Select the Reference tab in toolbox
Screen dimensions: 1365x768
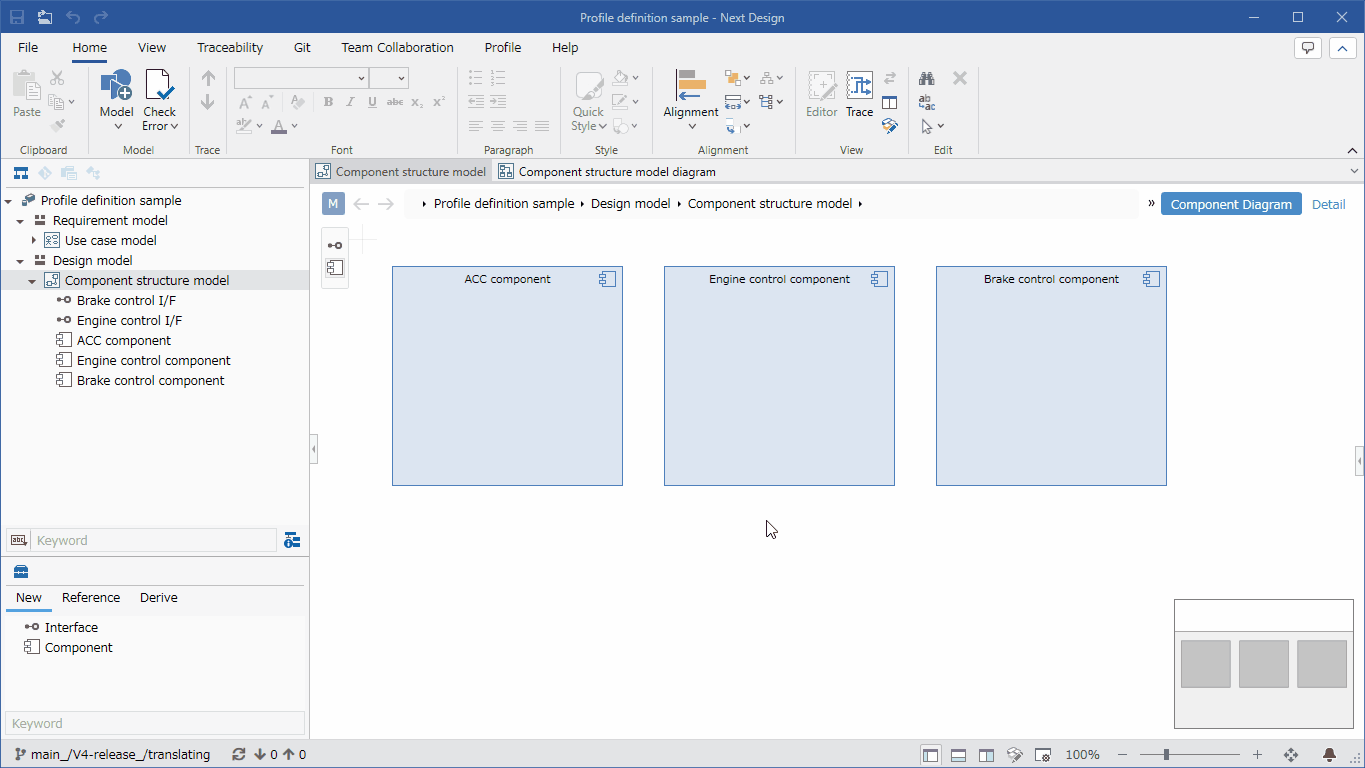91,598
